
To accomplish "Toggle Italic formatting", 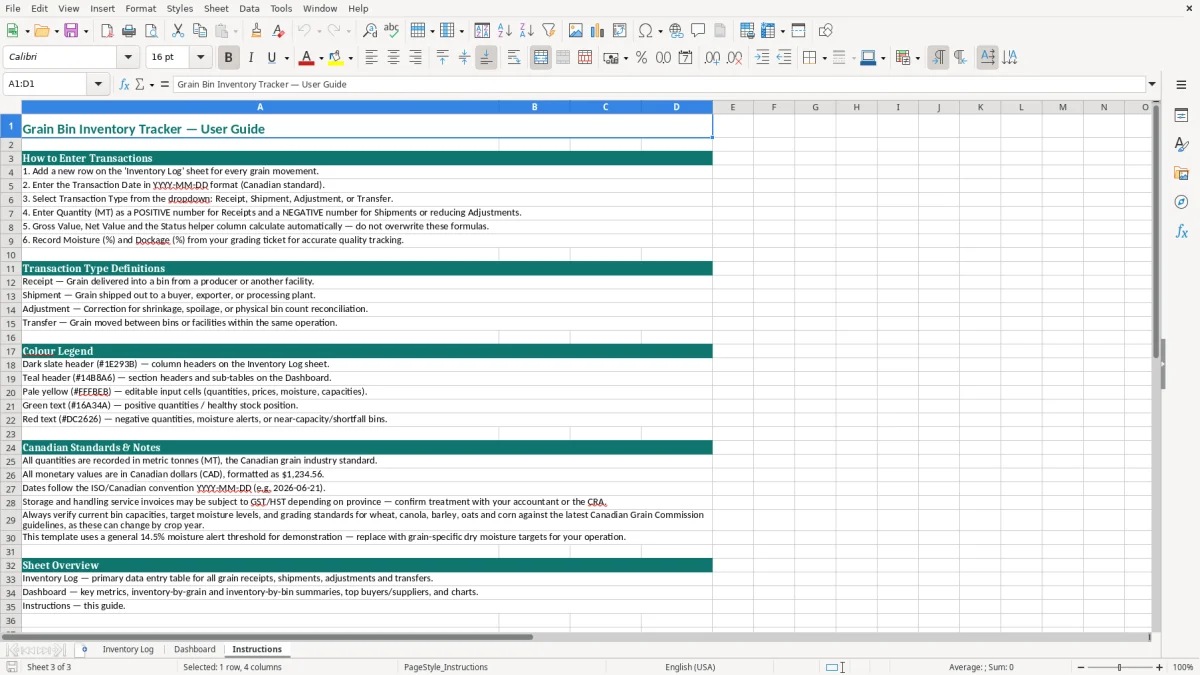I will (x=250, y=58).
